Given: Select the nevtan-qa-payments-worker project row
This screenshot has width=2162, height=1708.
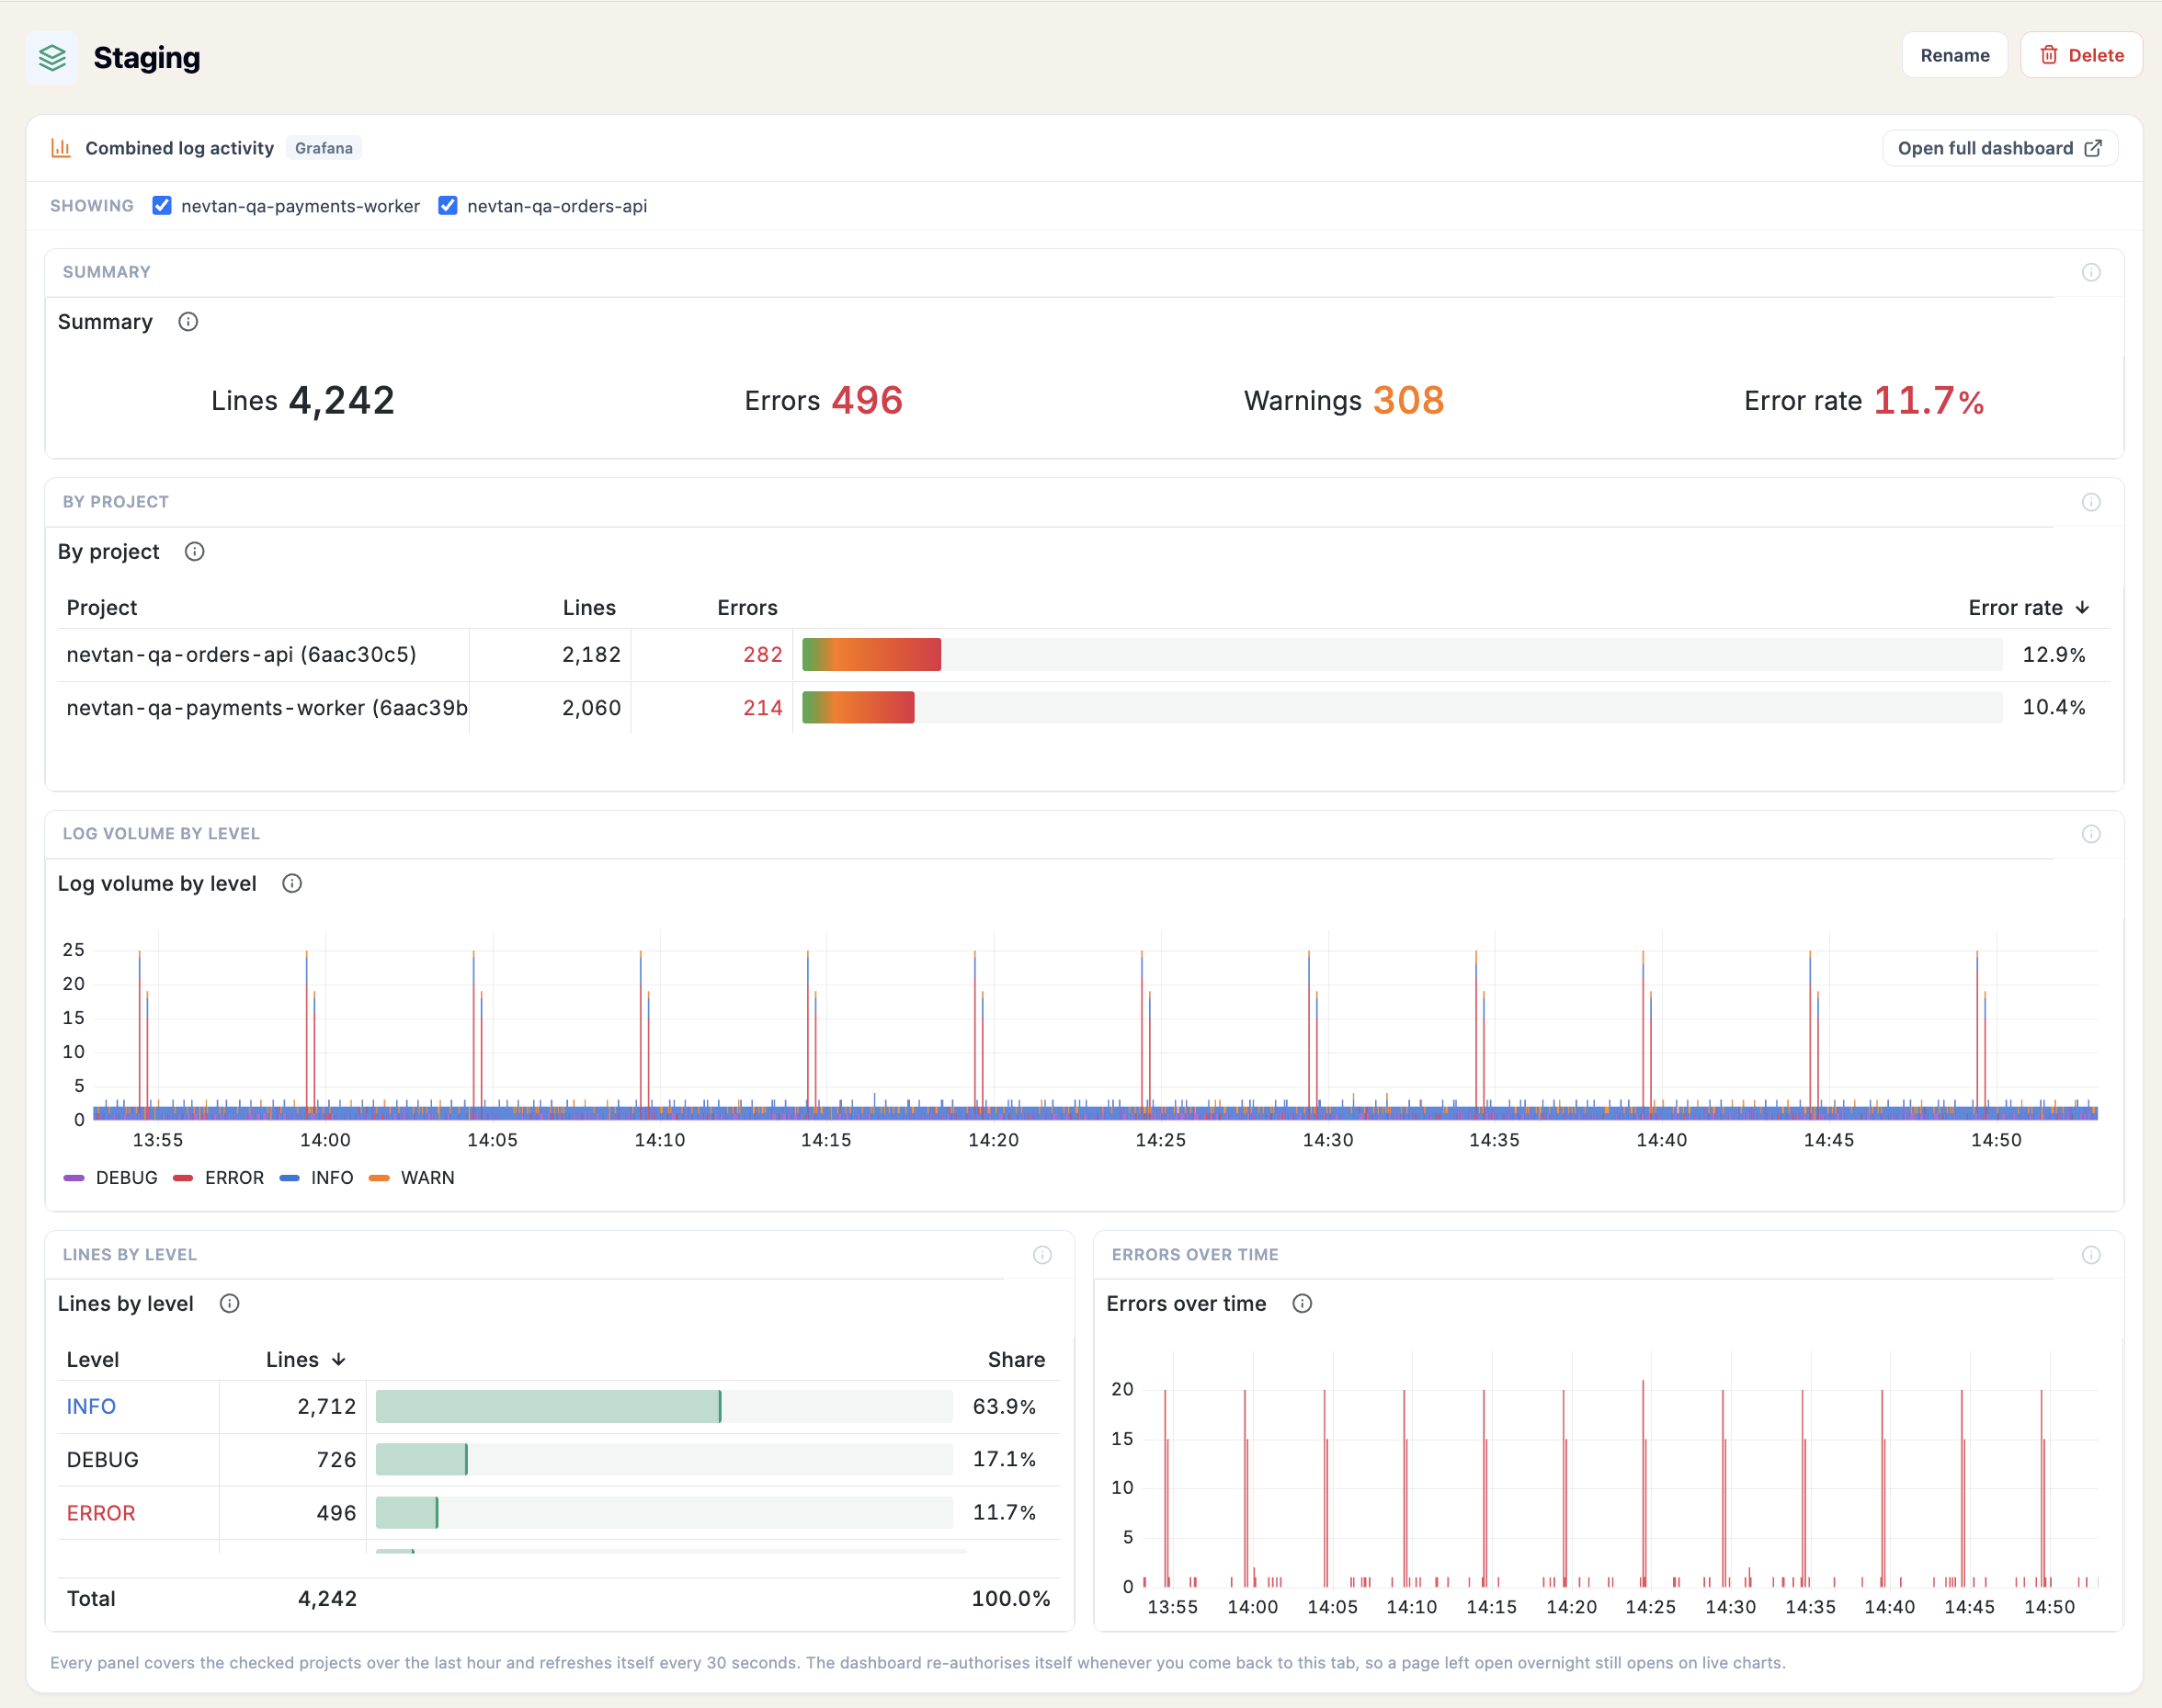Looking at the screenshot, I should pyautogui.click(x=1084, y=708).
